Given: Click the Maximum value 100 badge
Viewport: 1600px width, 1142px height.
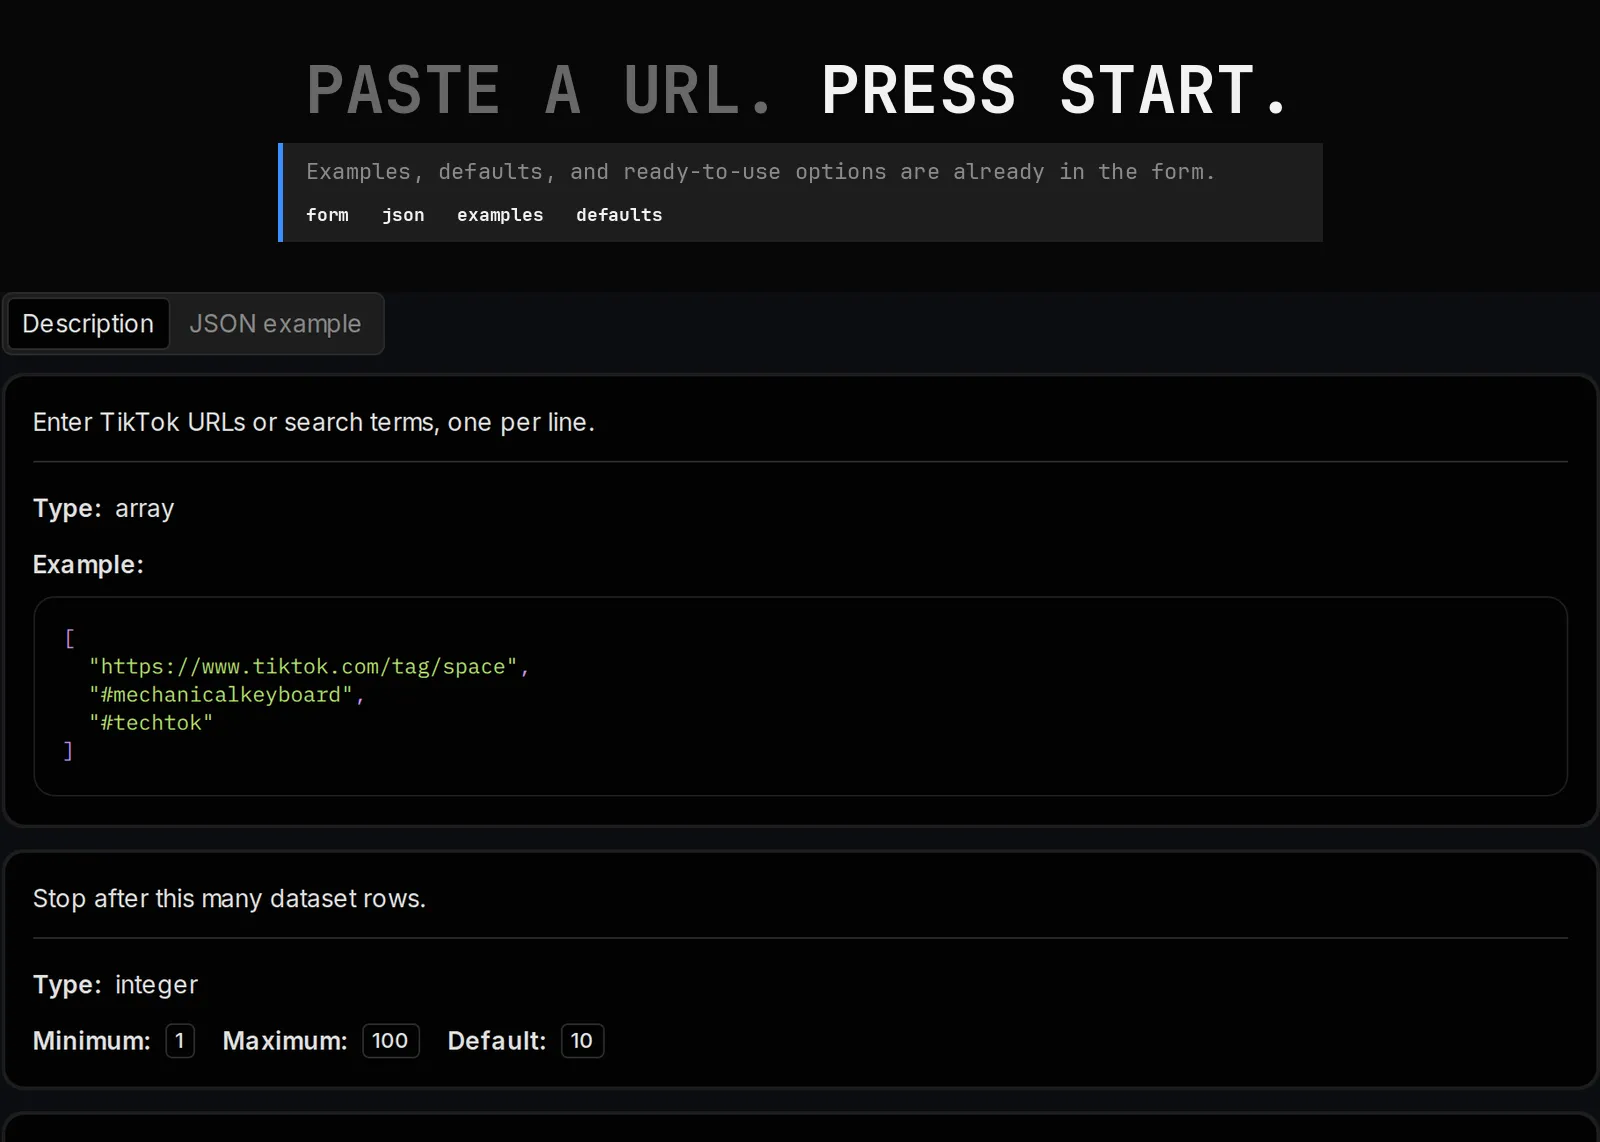Looking at the screenshot, I should coord(390,1041).
